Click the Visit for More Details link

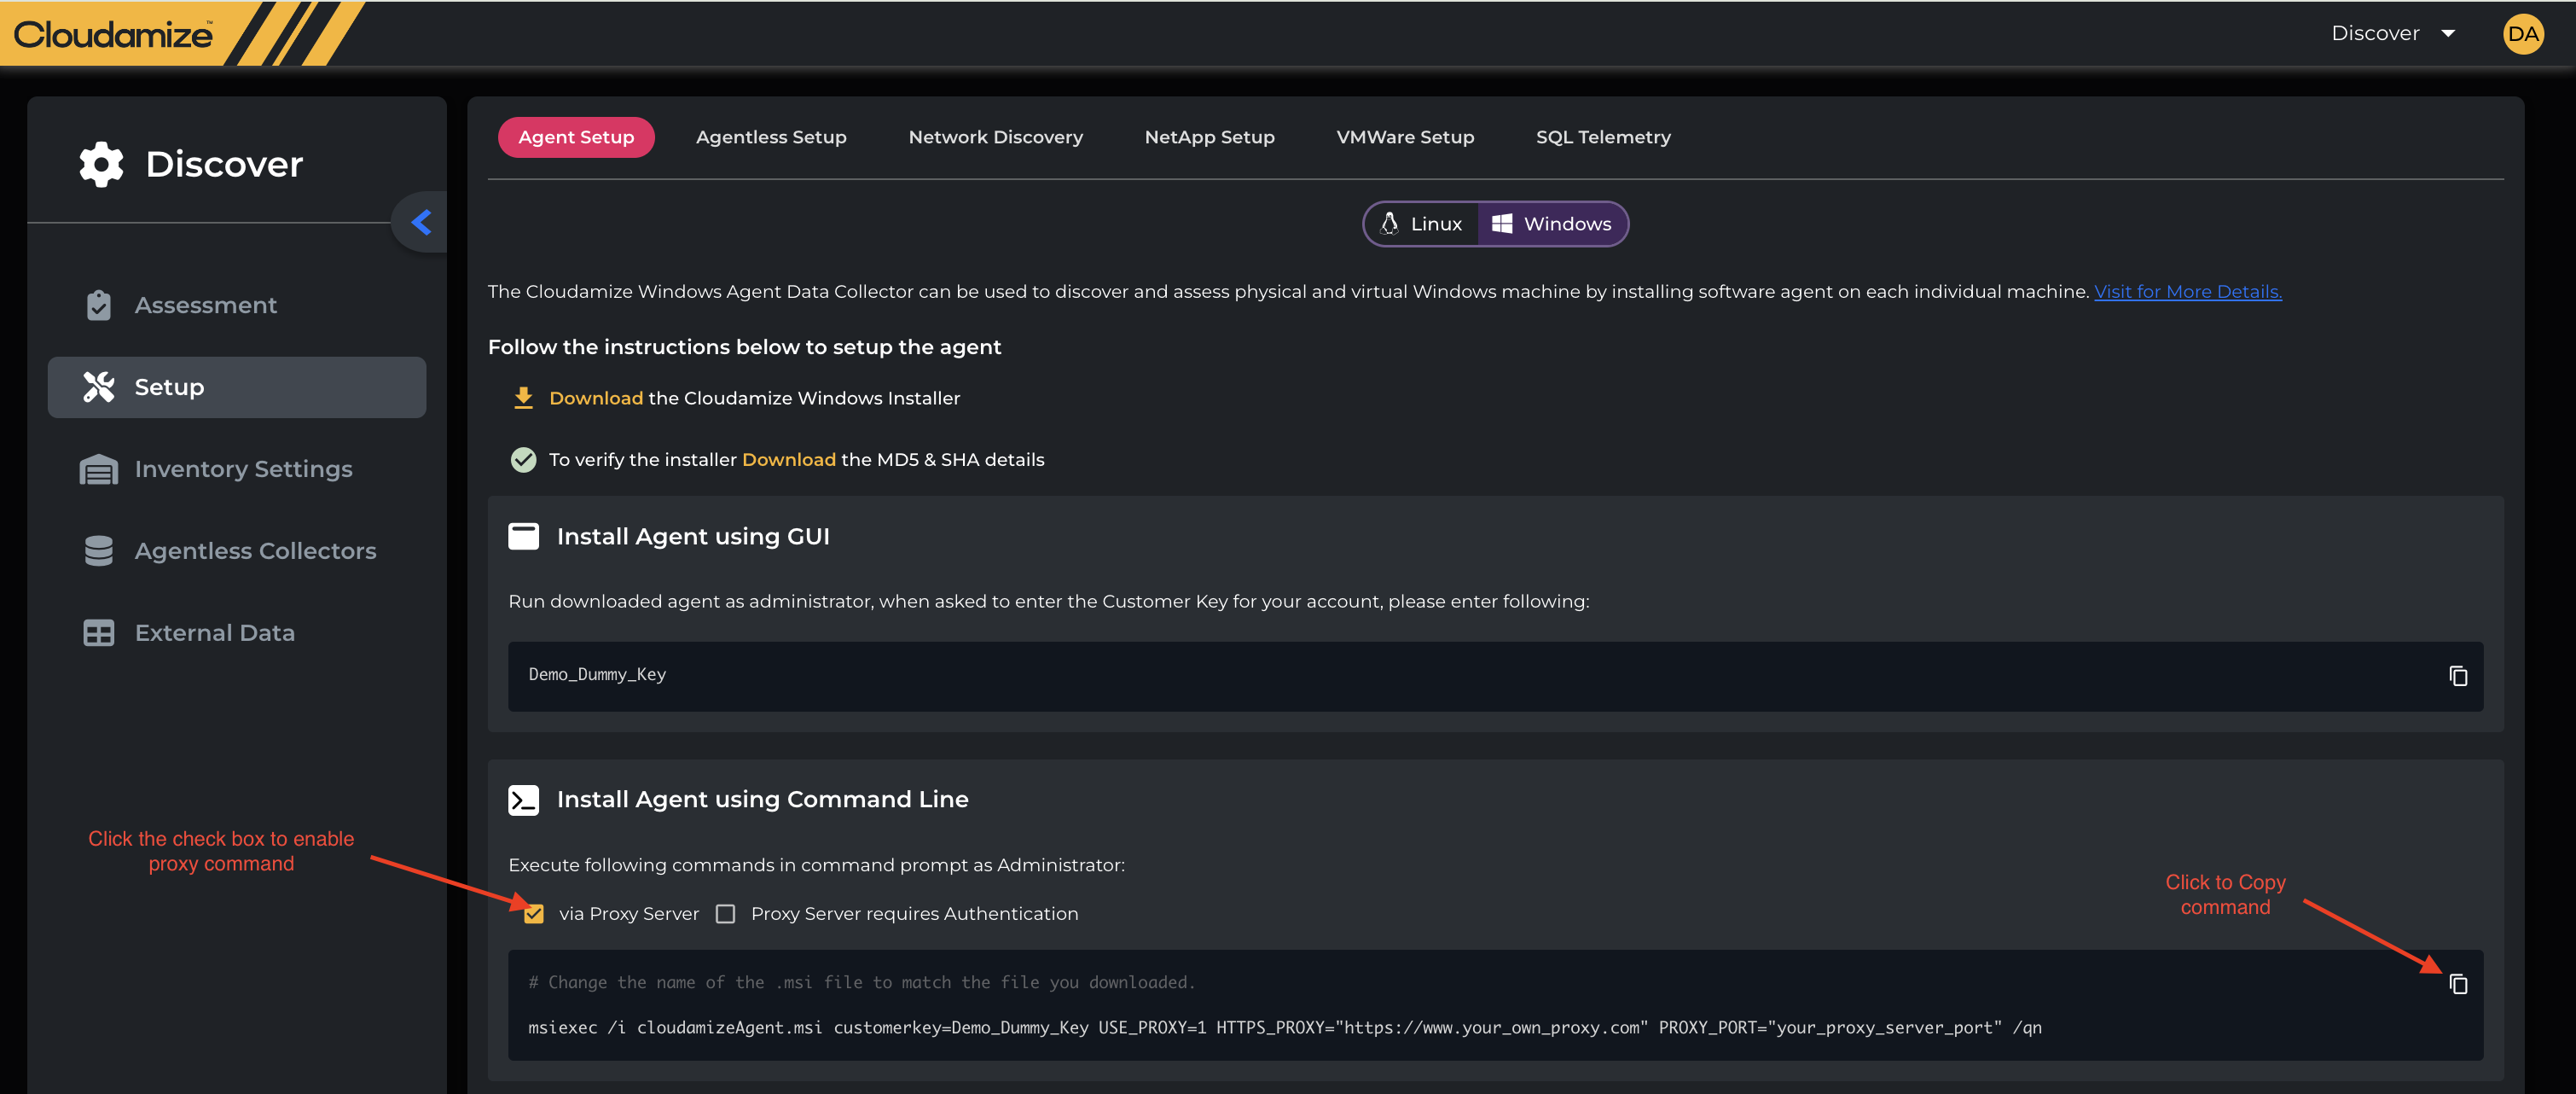point(2187,292)
